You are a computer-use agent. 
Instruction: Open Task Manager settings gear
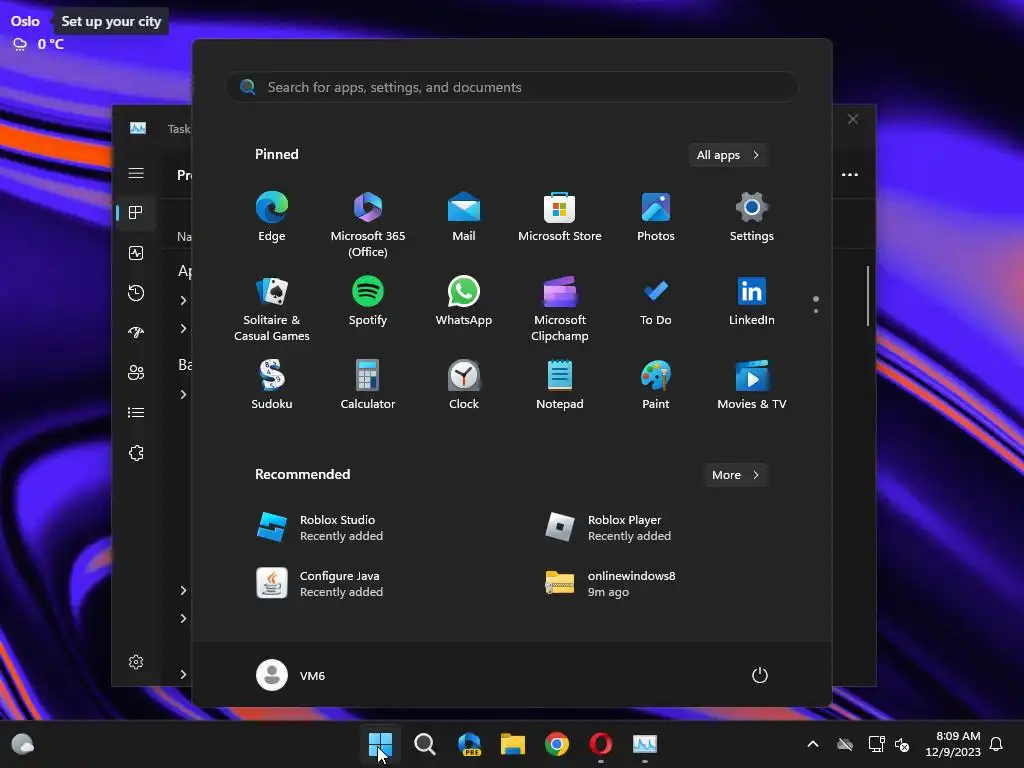click(136, 662)
